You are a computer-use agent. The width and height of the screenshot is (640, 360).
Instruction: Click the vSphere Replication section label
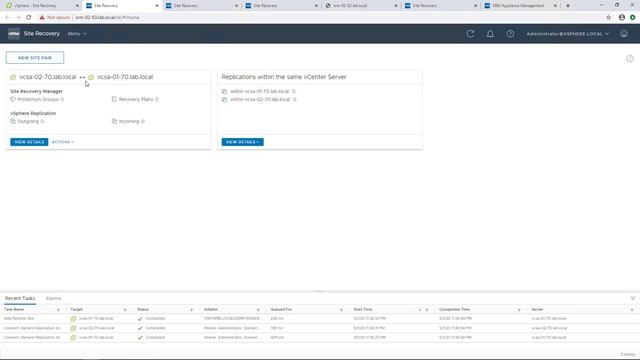click(33, 113)
